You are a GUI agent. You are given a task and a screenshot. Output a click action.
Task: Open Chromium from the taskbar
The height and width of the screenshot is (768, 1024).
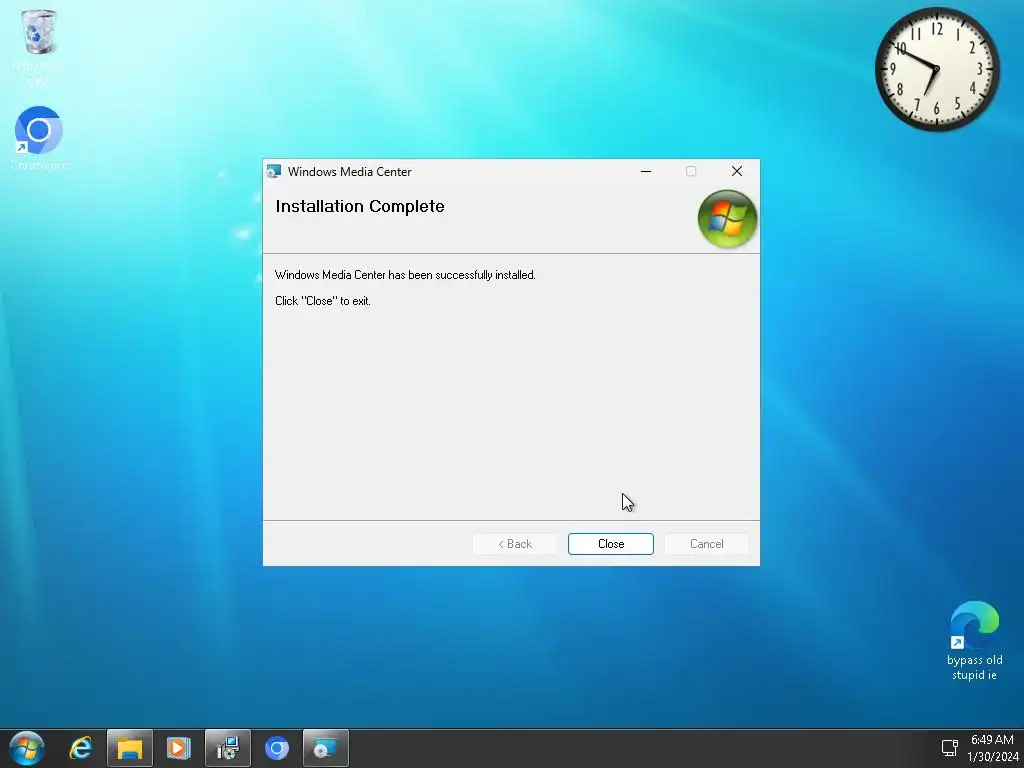point(277,748)
